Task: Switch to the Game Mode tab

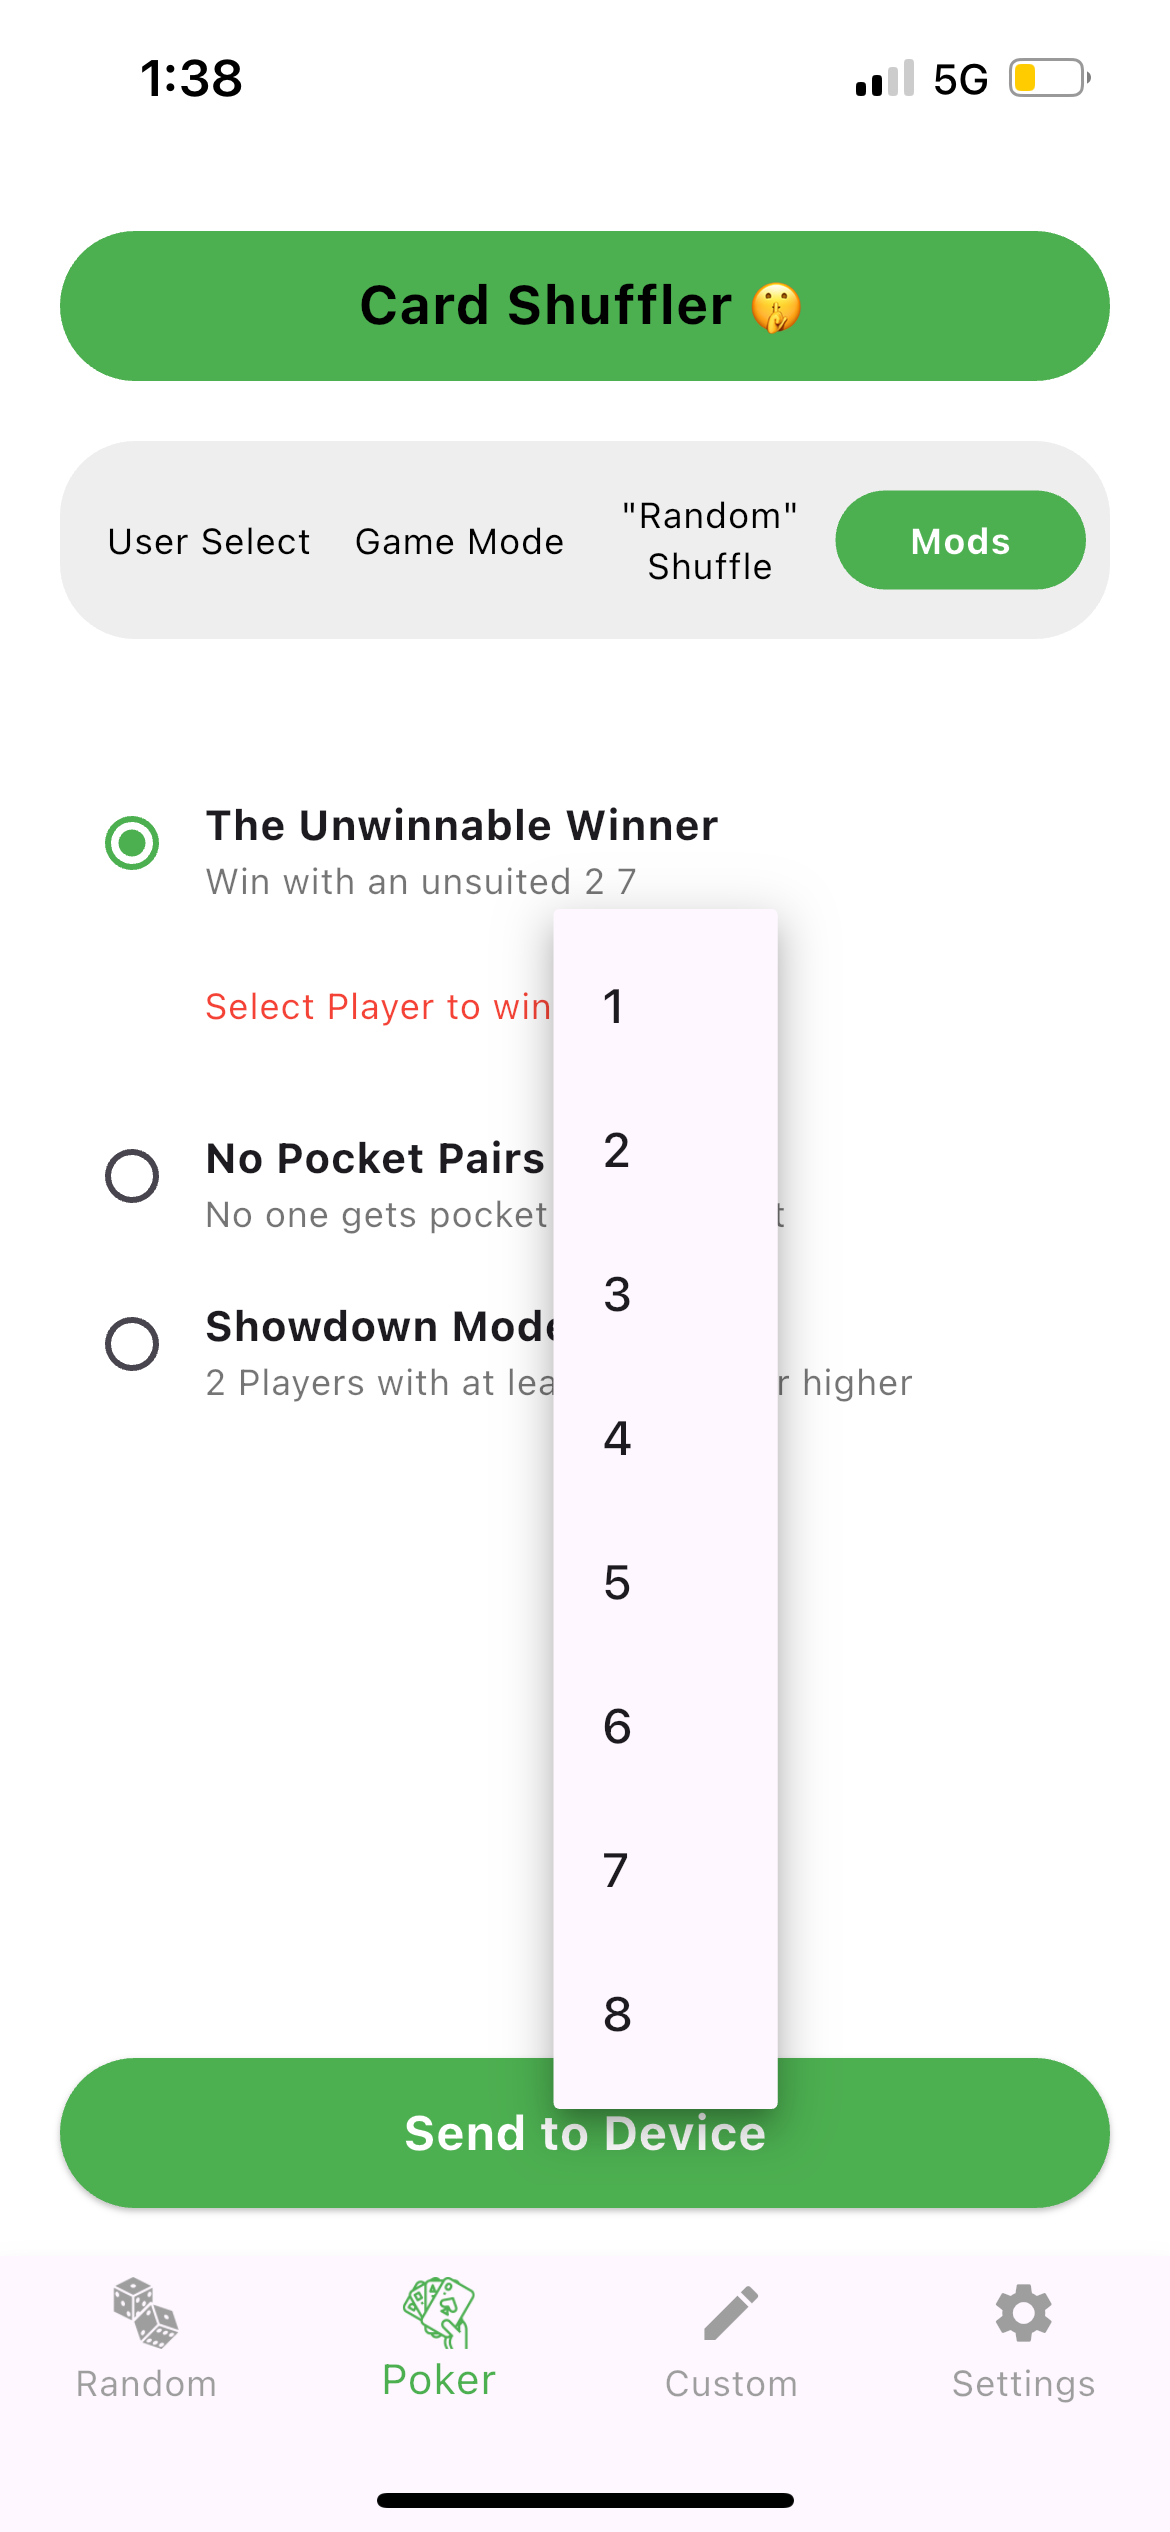Action: pyautogui.click(x=459, y=541)
